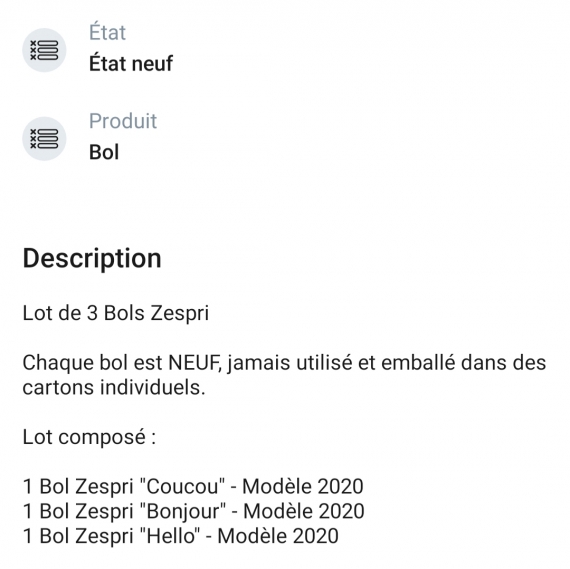Screen dimensions: 570x569
Task: Click the list icon beside Produit
Action: [44, 139]
